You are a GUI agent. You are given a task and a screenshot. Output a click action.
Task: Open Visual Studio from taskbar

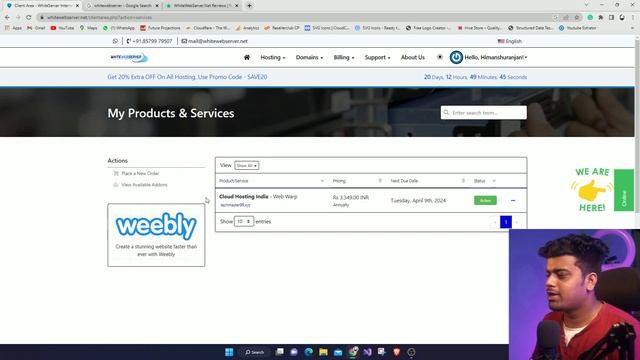click(x=367, y=352)
